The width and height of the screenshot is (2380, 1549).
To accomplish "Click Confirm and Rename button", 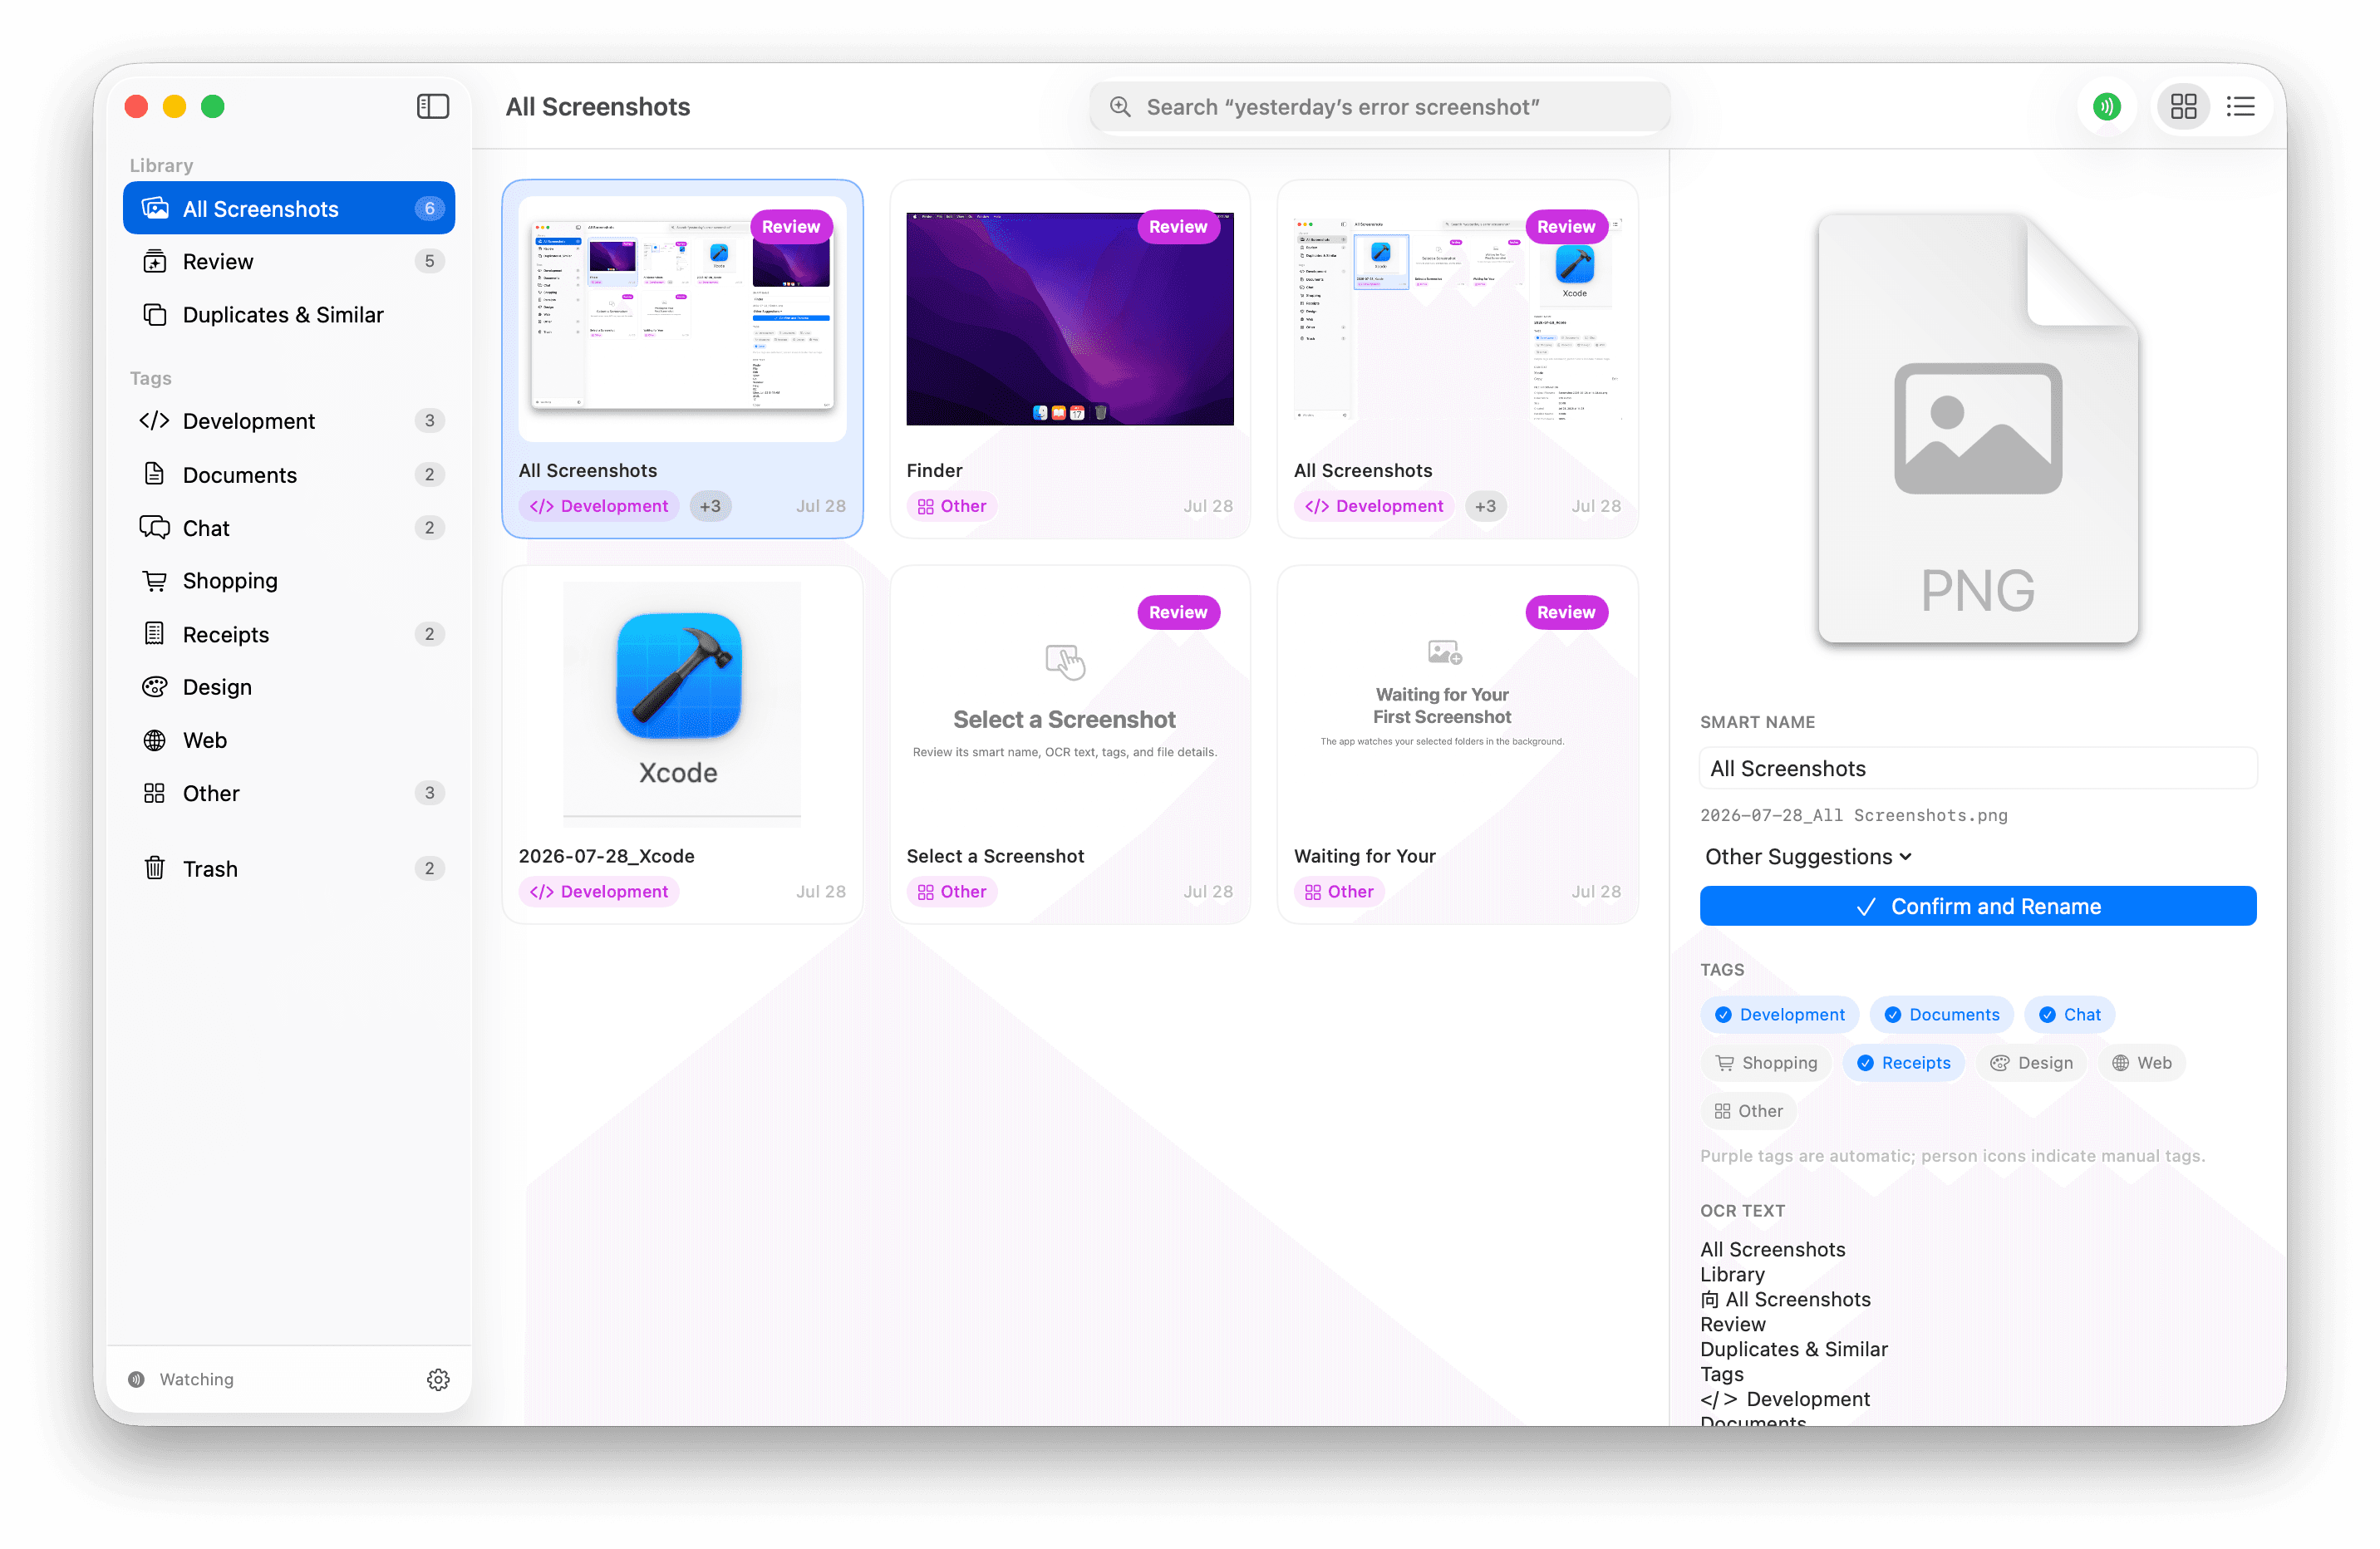I will click(x=1977, y=906).
